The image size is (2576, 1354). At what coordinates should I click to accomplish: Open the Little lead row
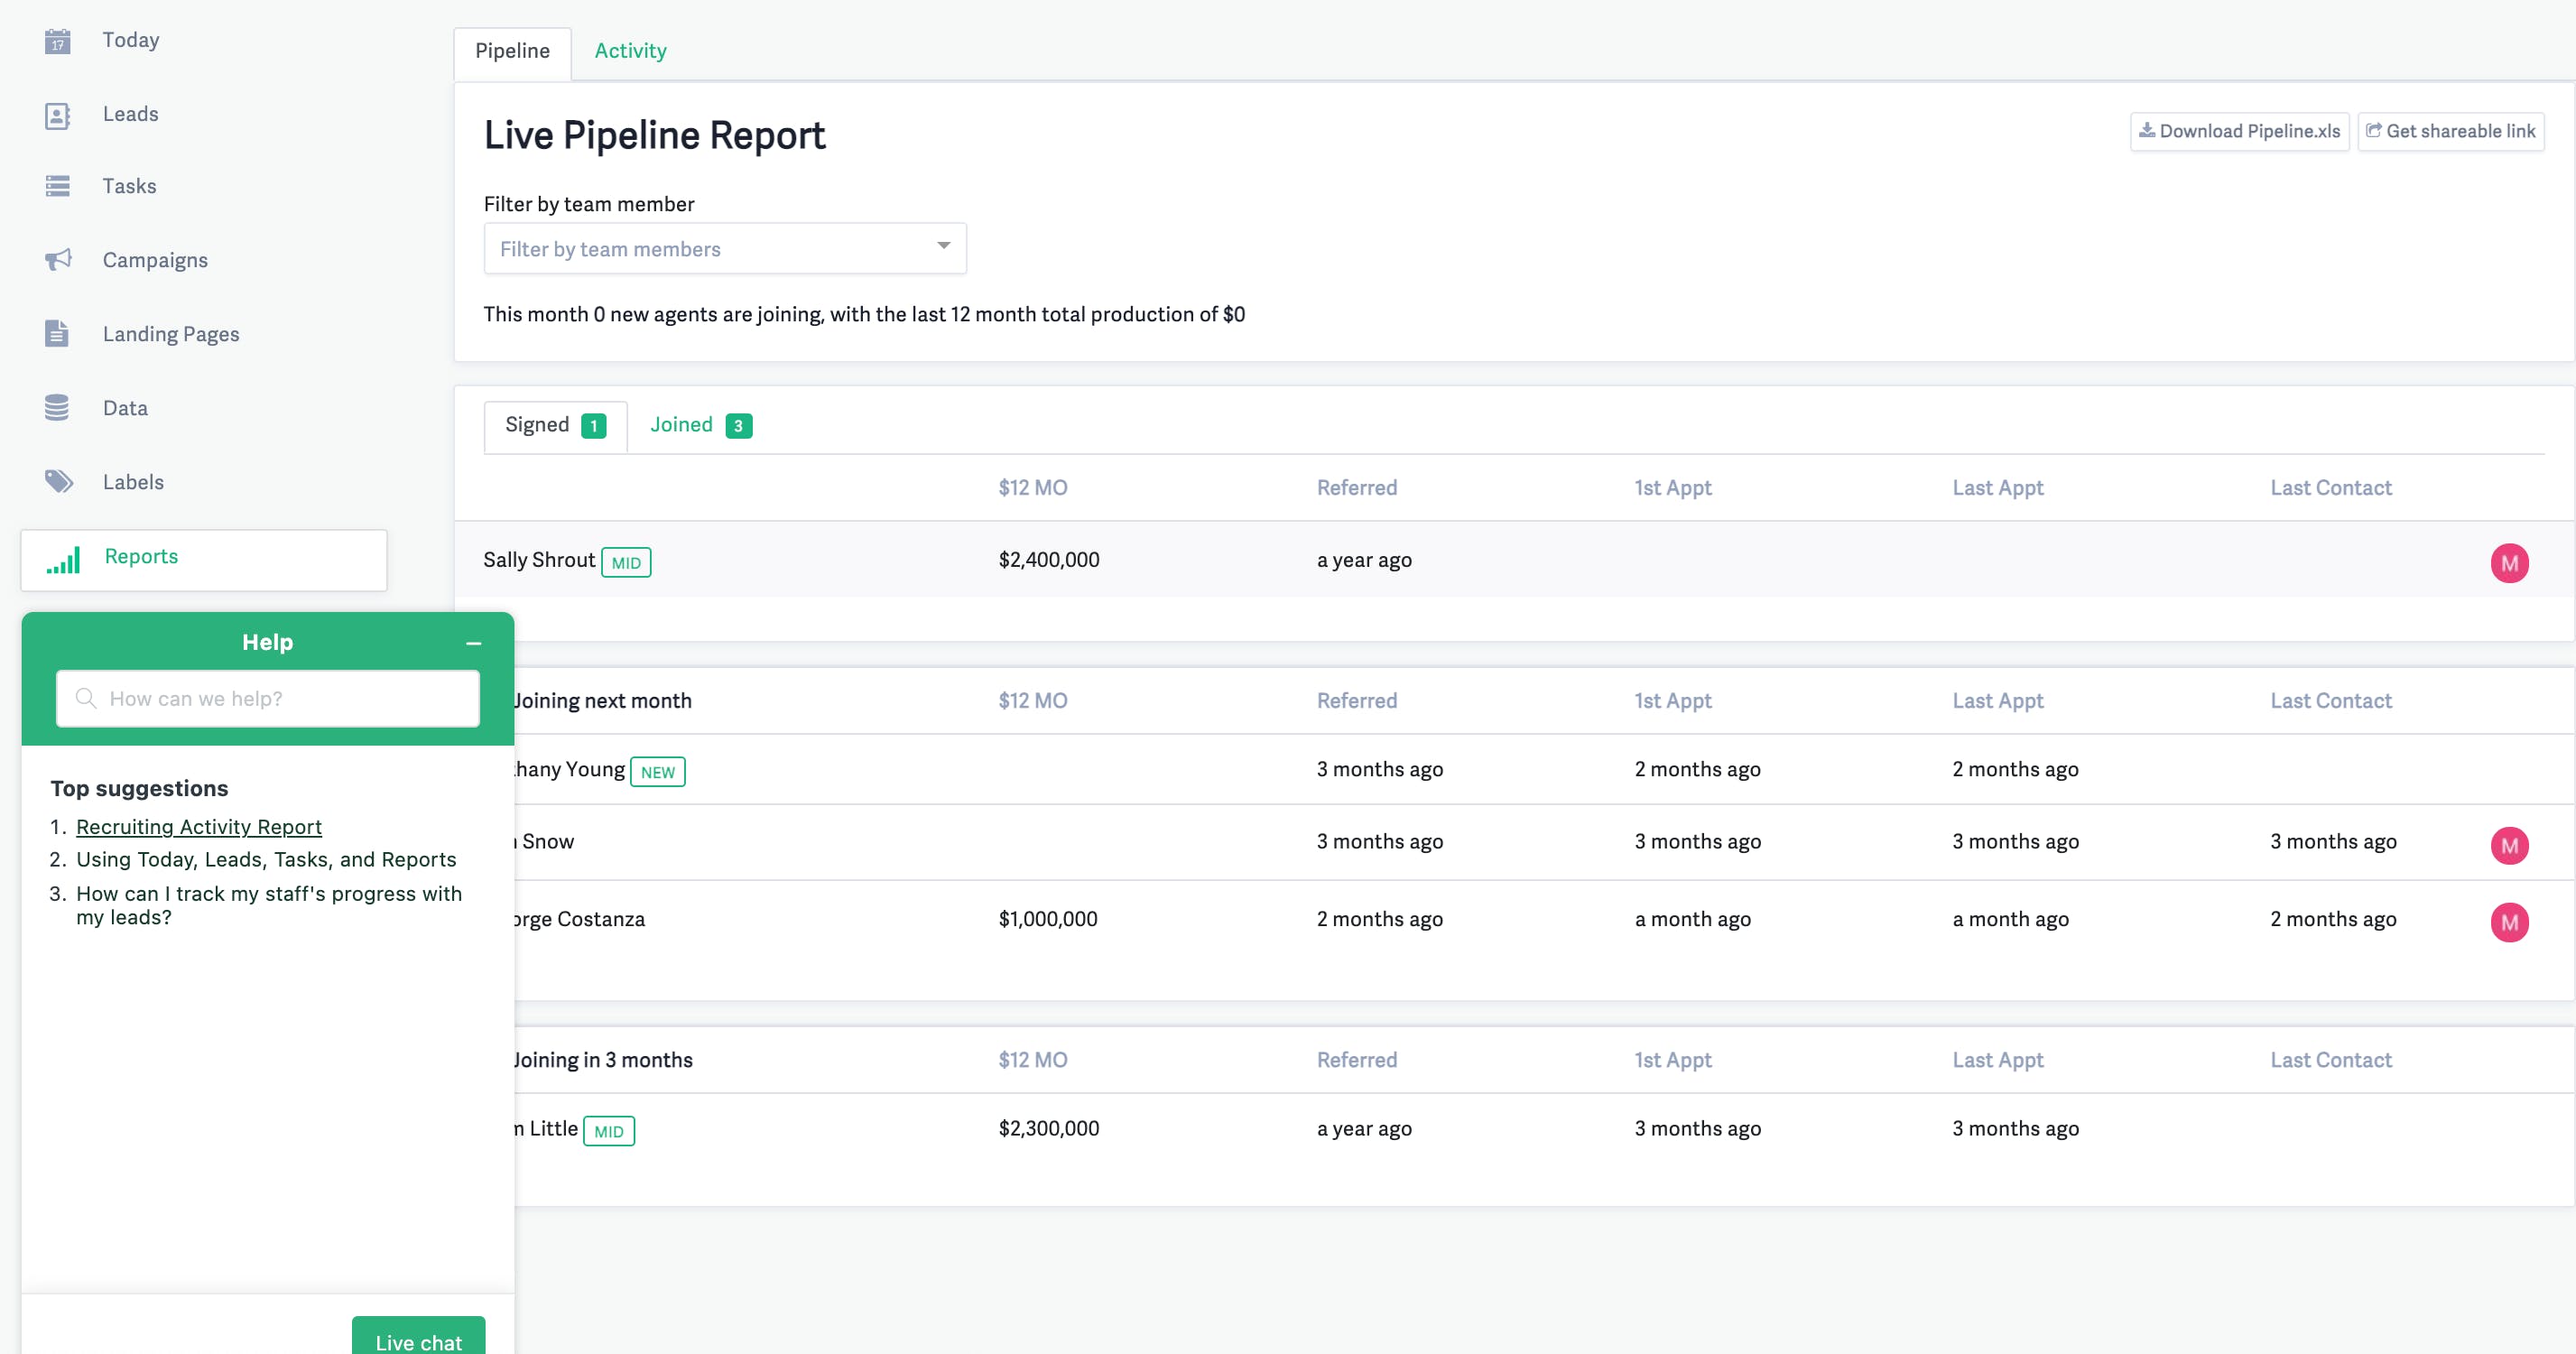(x=1544, y=1129)
